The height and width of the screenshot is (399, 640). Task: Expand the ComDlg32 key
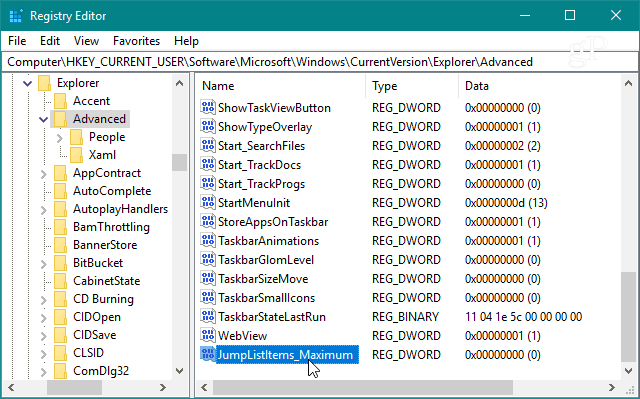point(44,371)
